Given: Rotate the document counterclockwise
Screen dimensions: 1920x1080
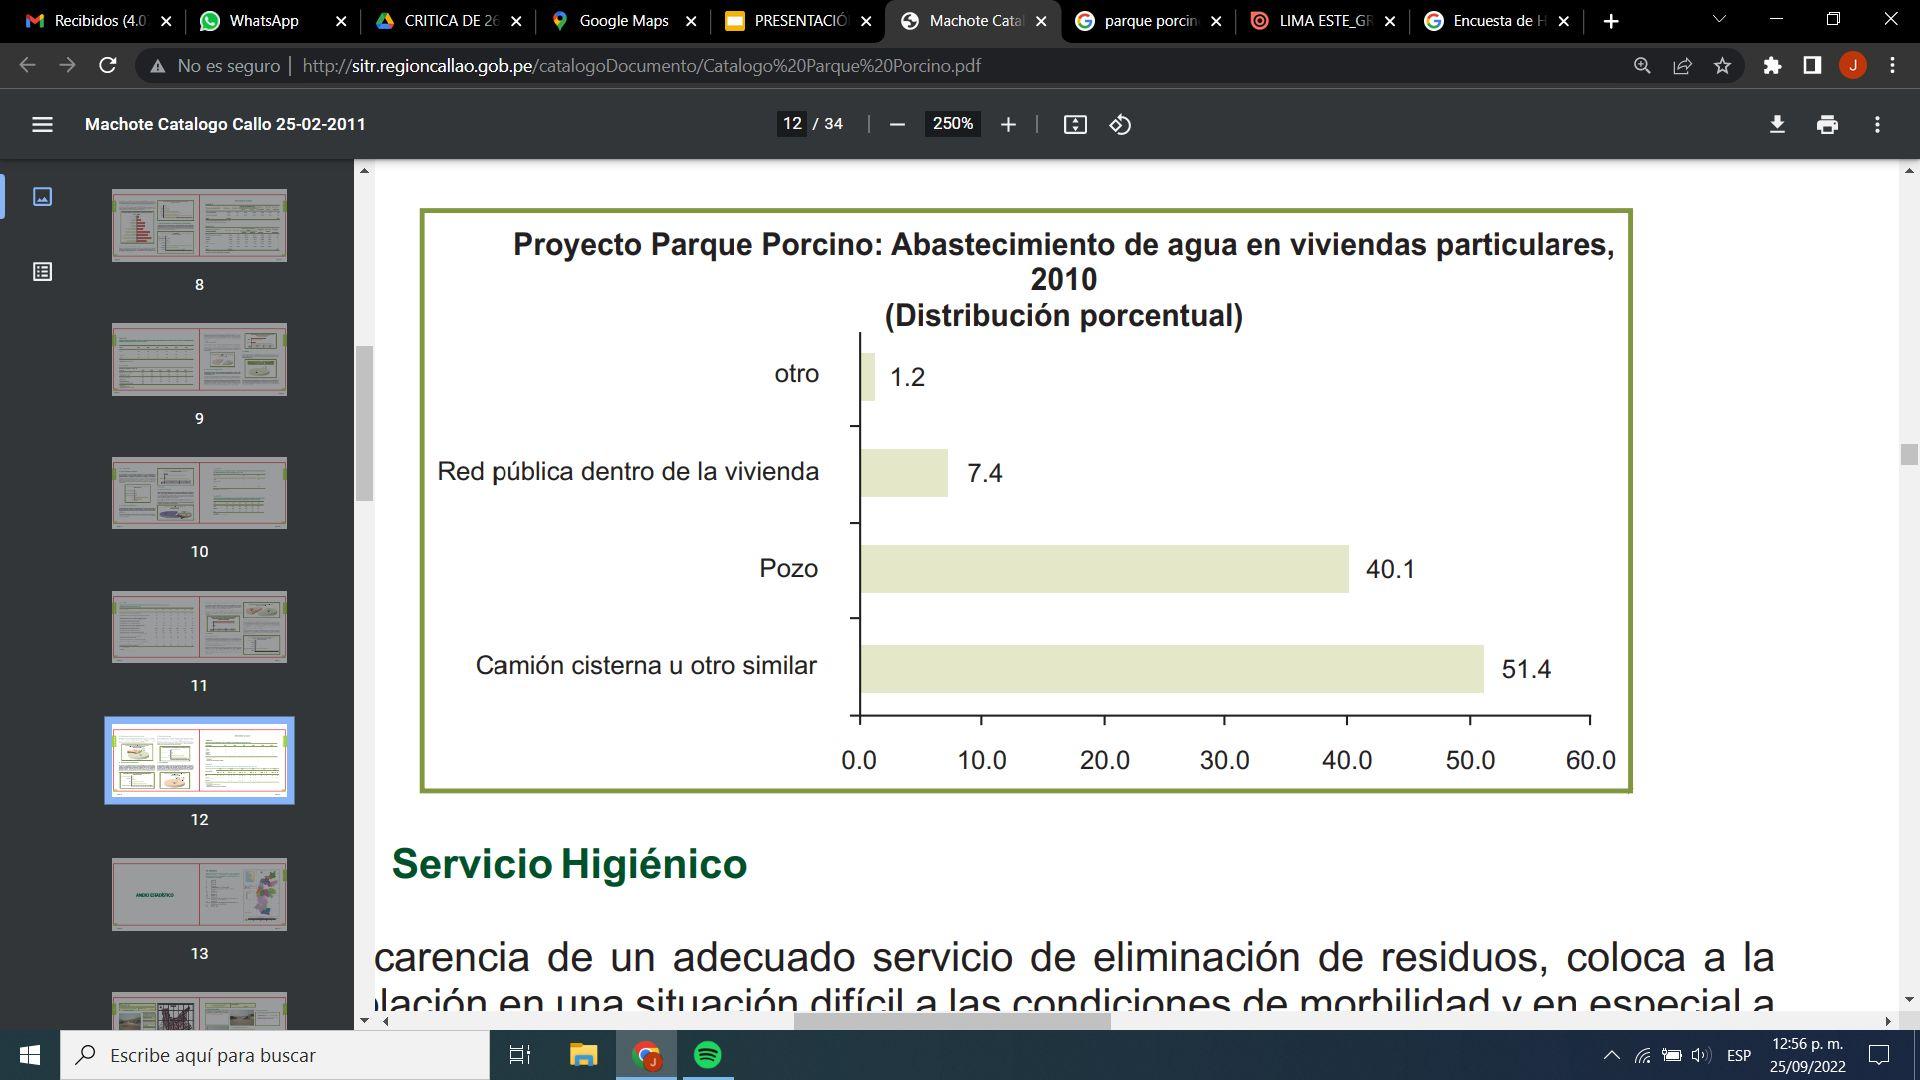Looking at the screenshot, I should [x=1120, y=124].
